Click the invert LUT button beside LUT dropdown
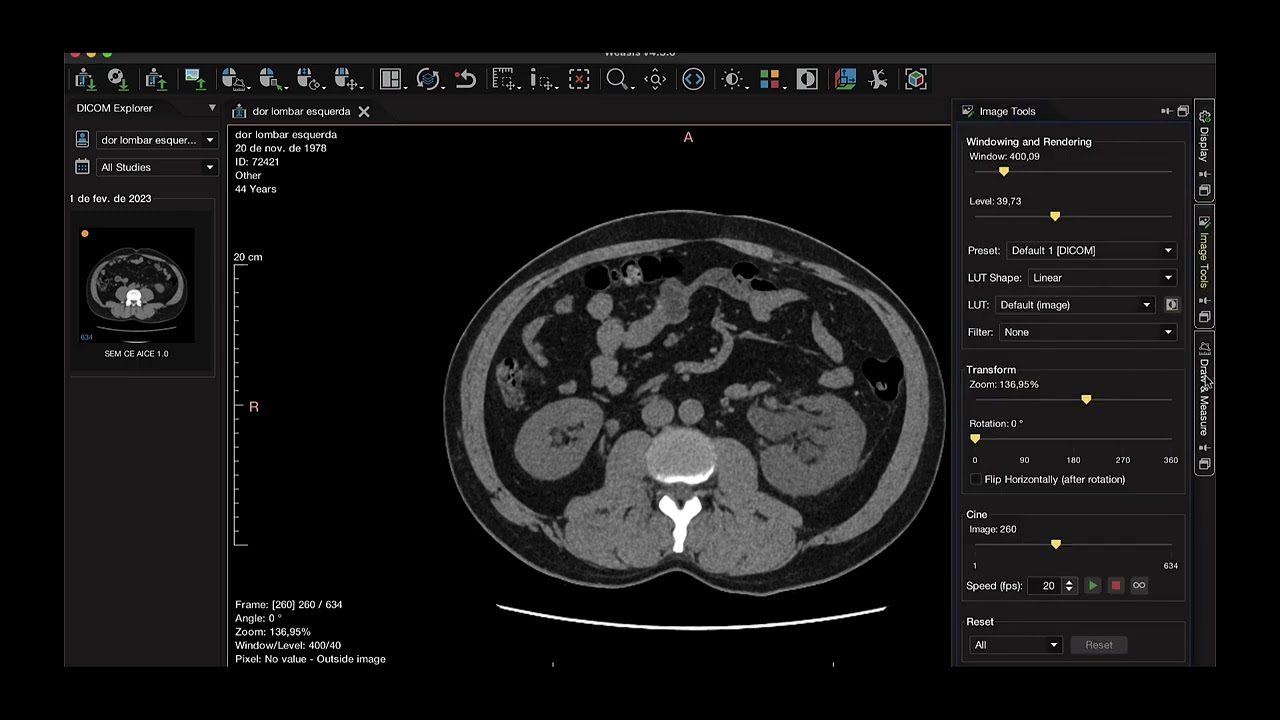The height and width of the screenshot is (720, 1280). [x=1172, y=305]
